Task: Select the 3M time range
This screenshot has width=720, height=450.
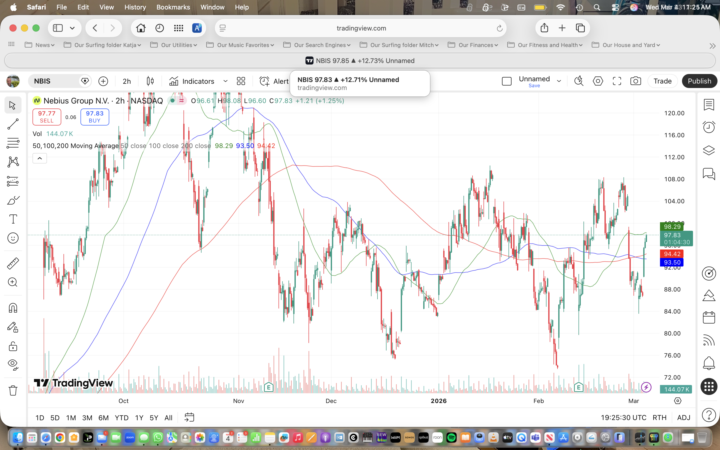Action: tap(87, 417)
